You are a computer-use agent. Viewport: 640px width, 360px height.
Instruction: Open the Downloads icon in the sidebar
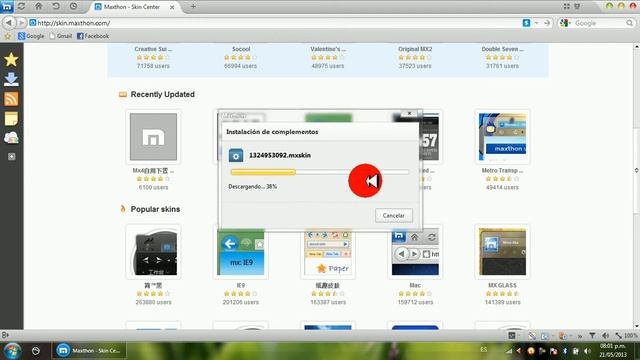[11, 79]
